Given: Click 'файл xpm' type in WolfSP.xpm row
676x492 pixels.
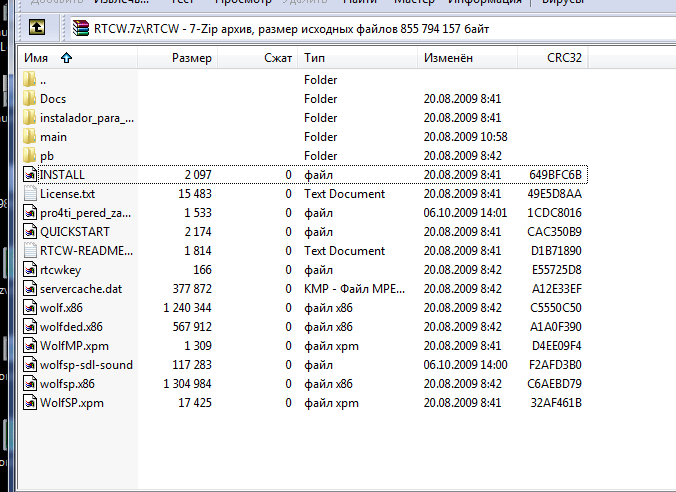Looking at the screenshot, I should tap(331, 403).
